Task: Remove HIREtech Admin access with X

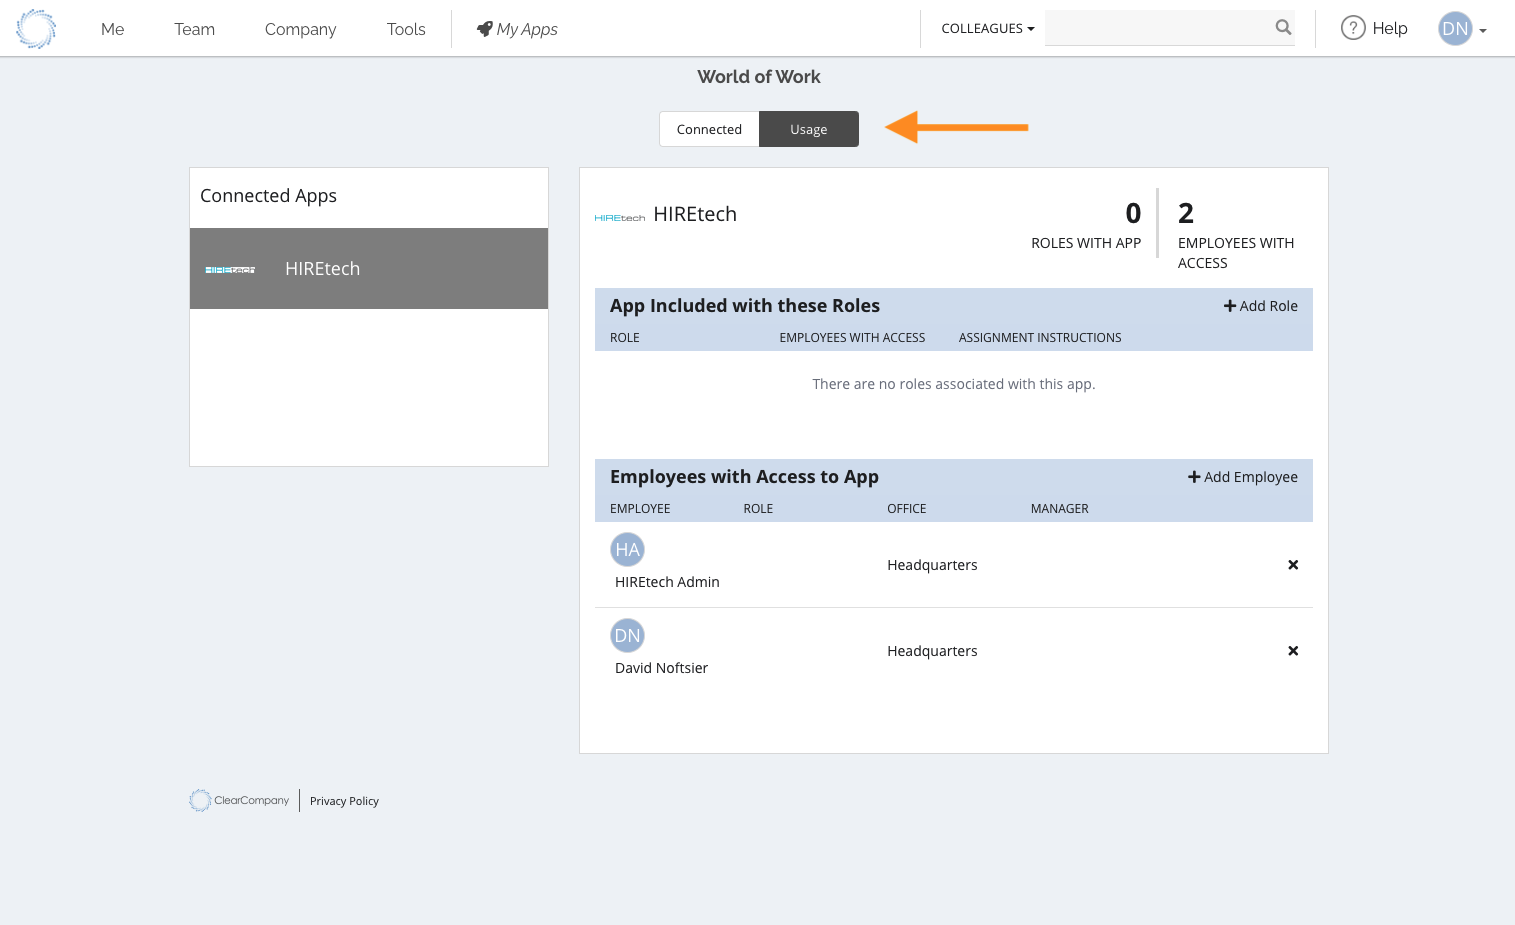Action: pos(1293,565)
